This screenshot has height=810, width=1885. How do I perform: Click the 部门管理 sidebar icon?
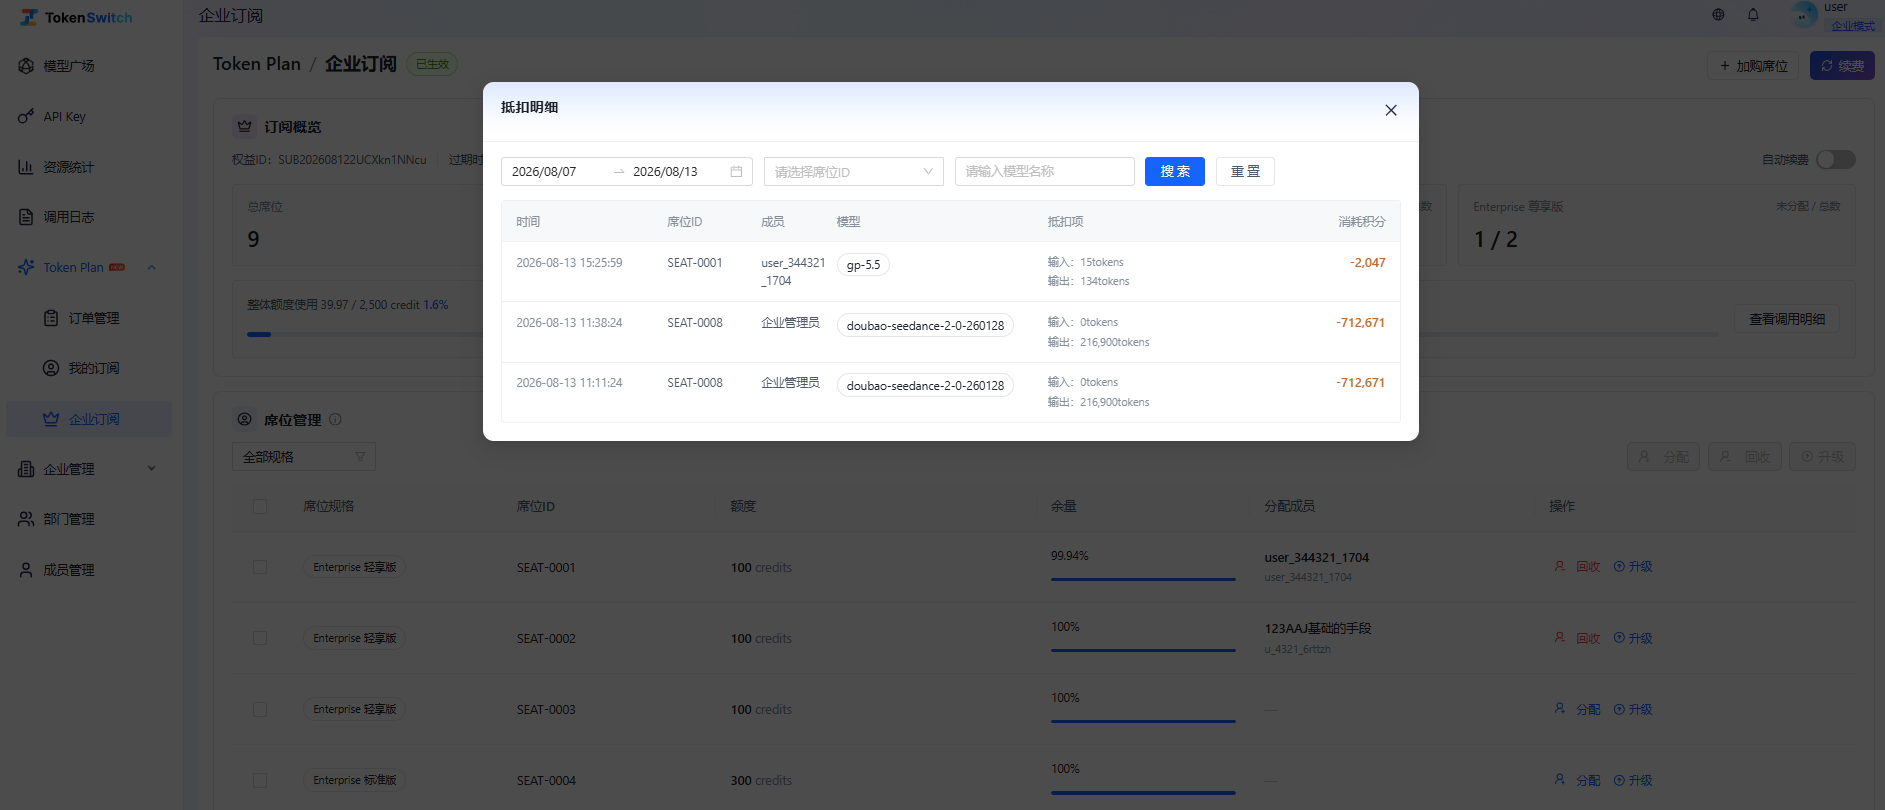click(26, 519)
